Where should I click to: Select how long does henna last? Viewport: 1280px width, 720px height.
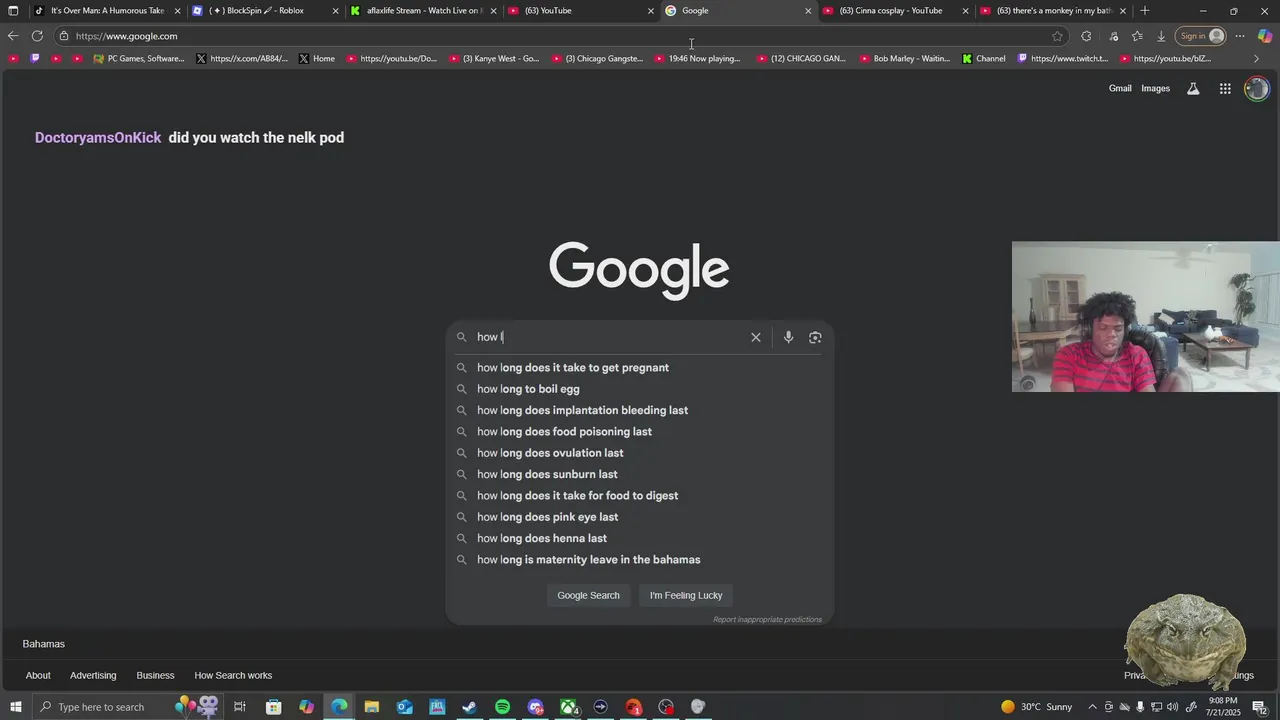[639, 538]
